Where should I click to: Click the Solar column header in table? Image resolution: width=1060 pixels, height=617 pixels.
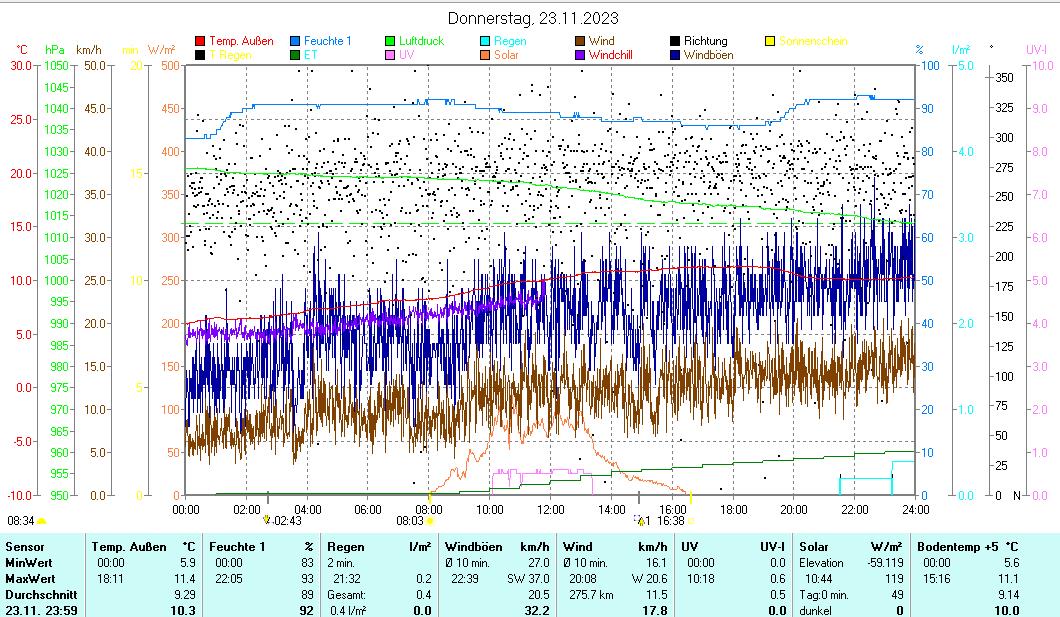[x=813, y=546]
